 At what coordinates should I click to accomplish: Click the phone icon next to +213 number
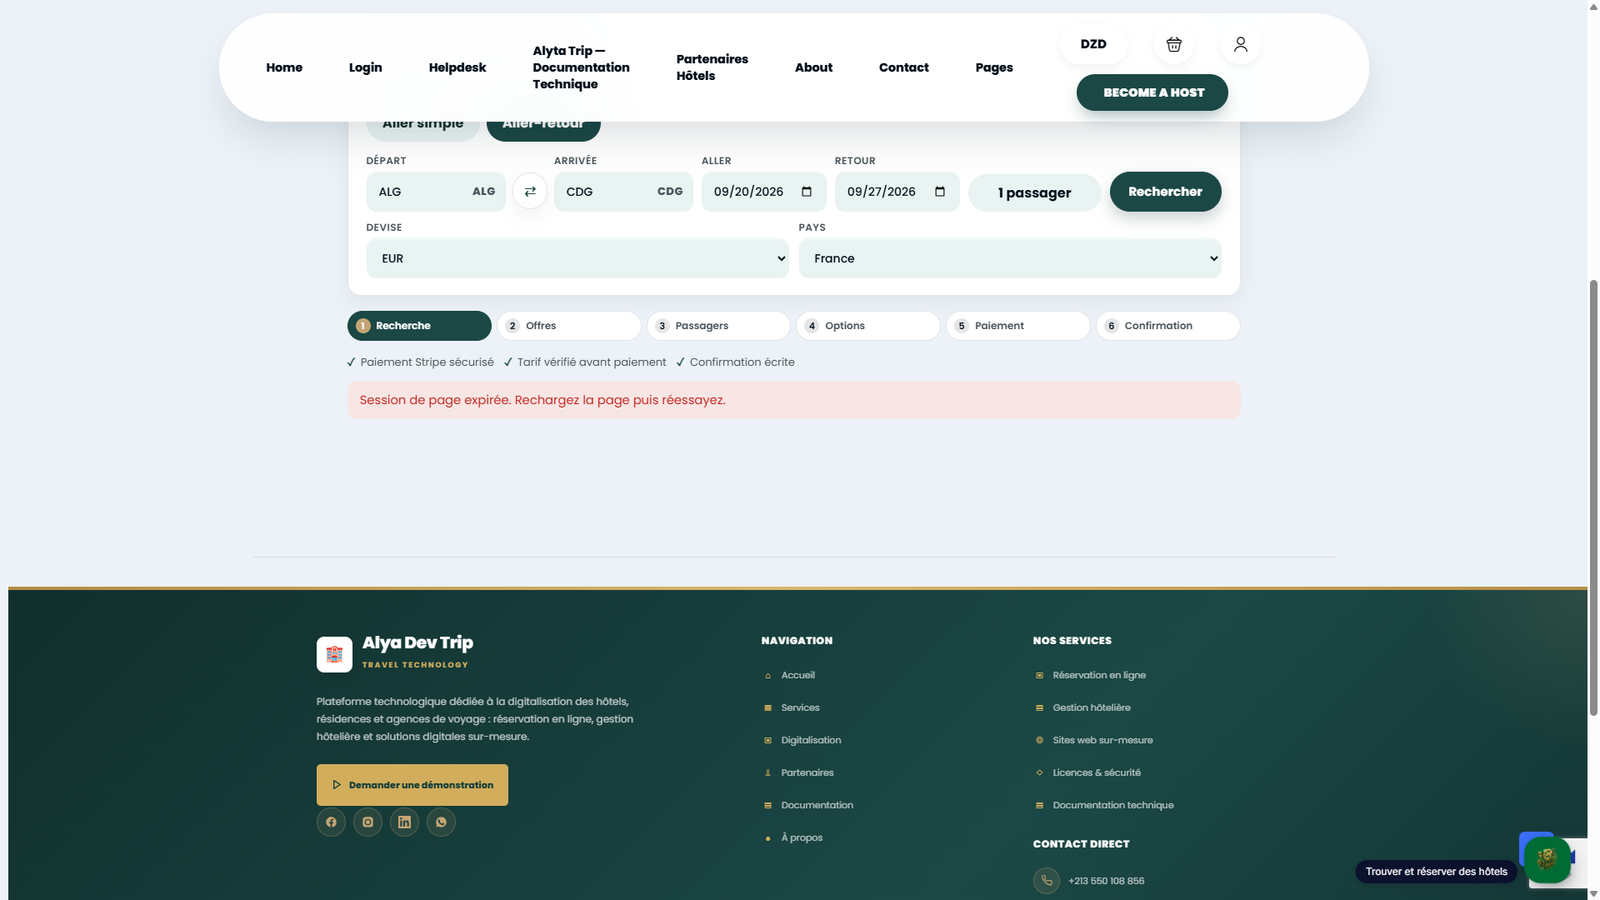pos(1046,881)
